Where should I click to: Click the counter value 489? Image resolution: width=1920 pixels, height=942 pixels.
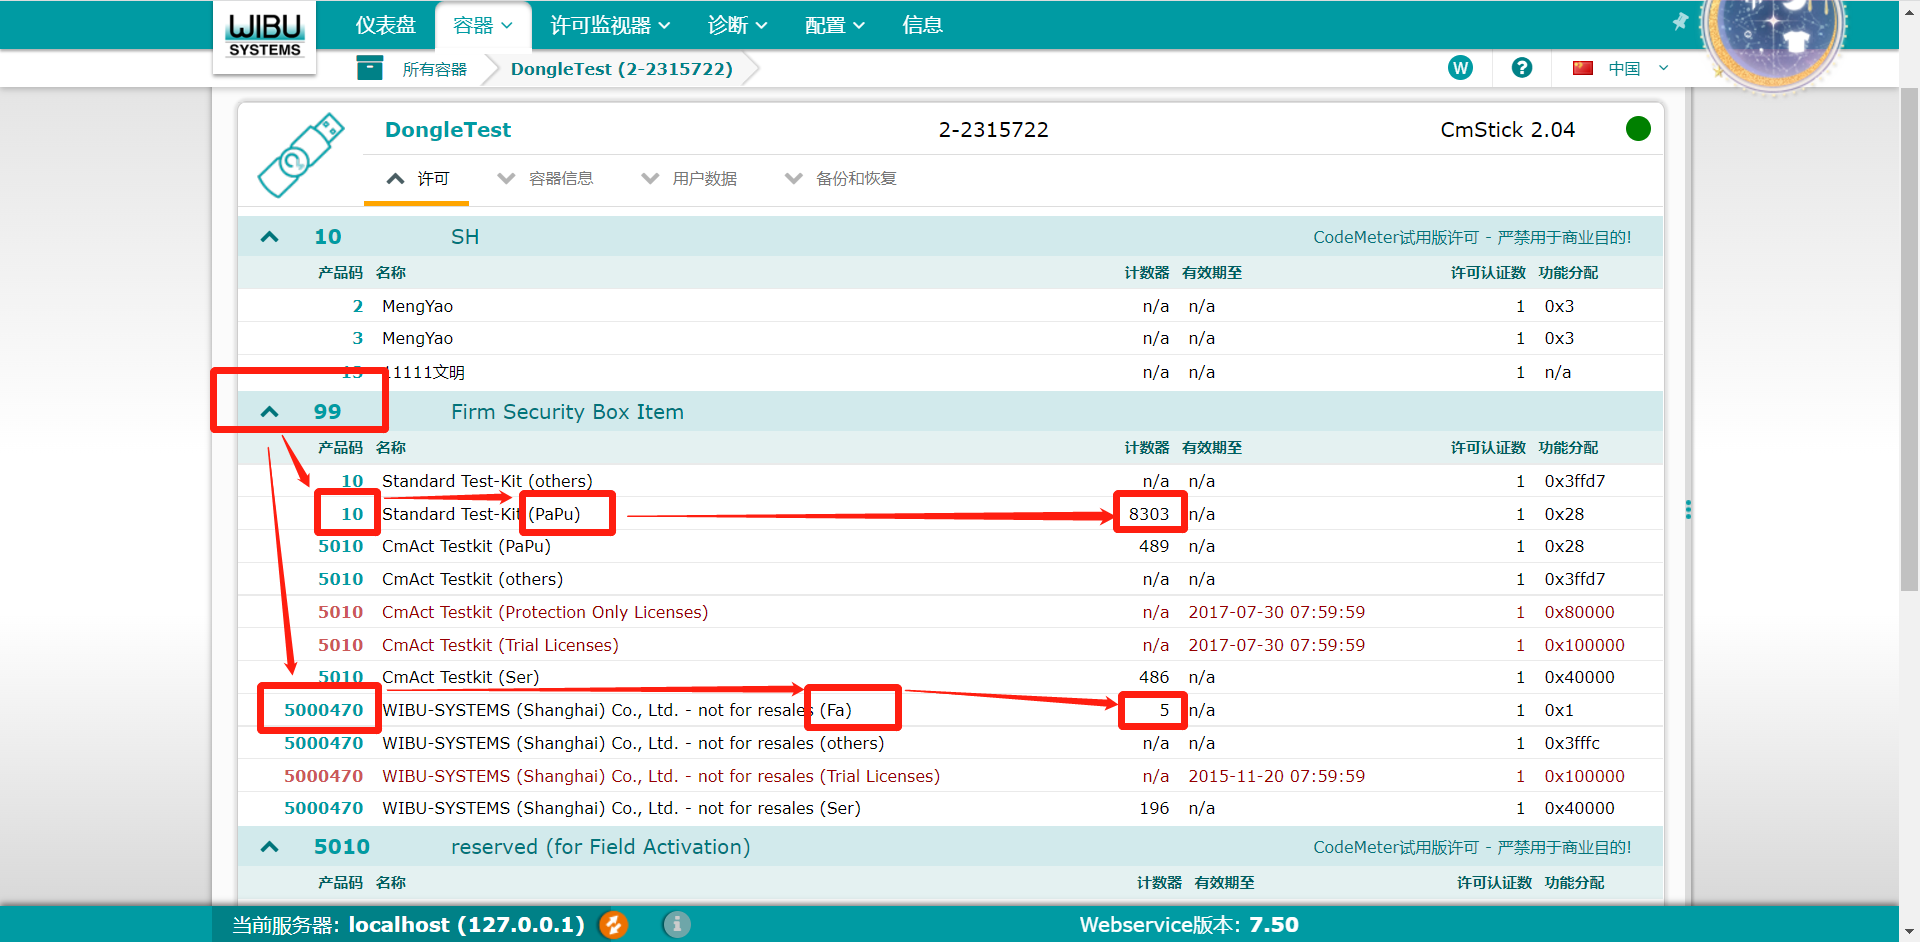(x=1154, y=546)
